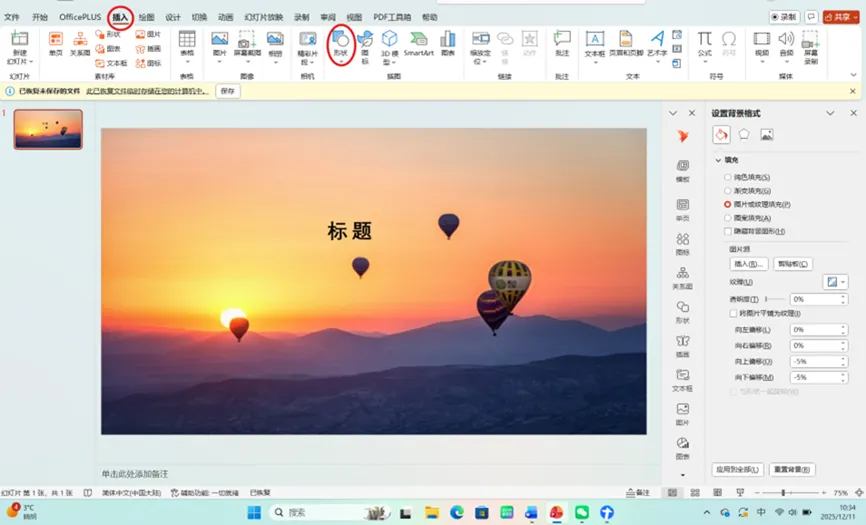
Task: Adjust the 向上偏移(O) value spinner
Action: click(843, 362)
